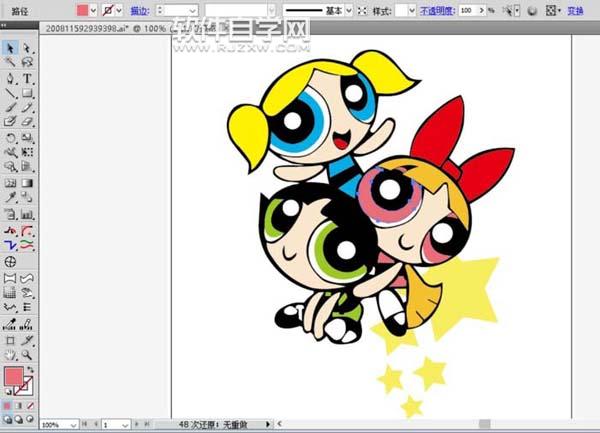Activate the Hand tool
This screenshot has height=433, width=600.
point(10,355)
